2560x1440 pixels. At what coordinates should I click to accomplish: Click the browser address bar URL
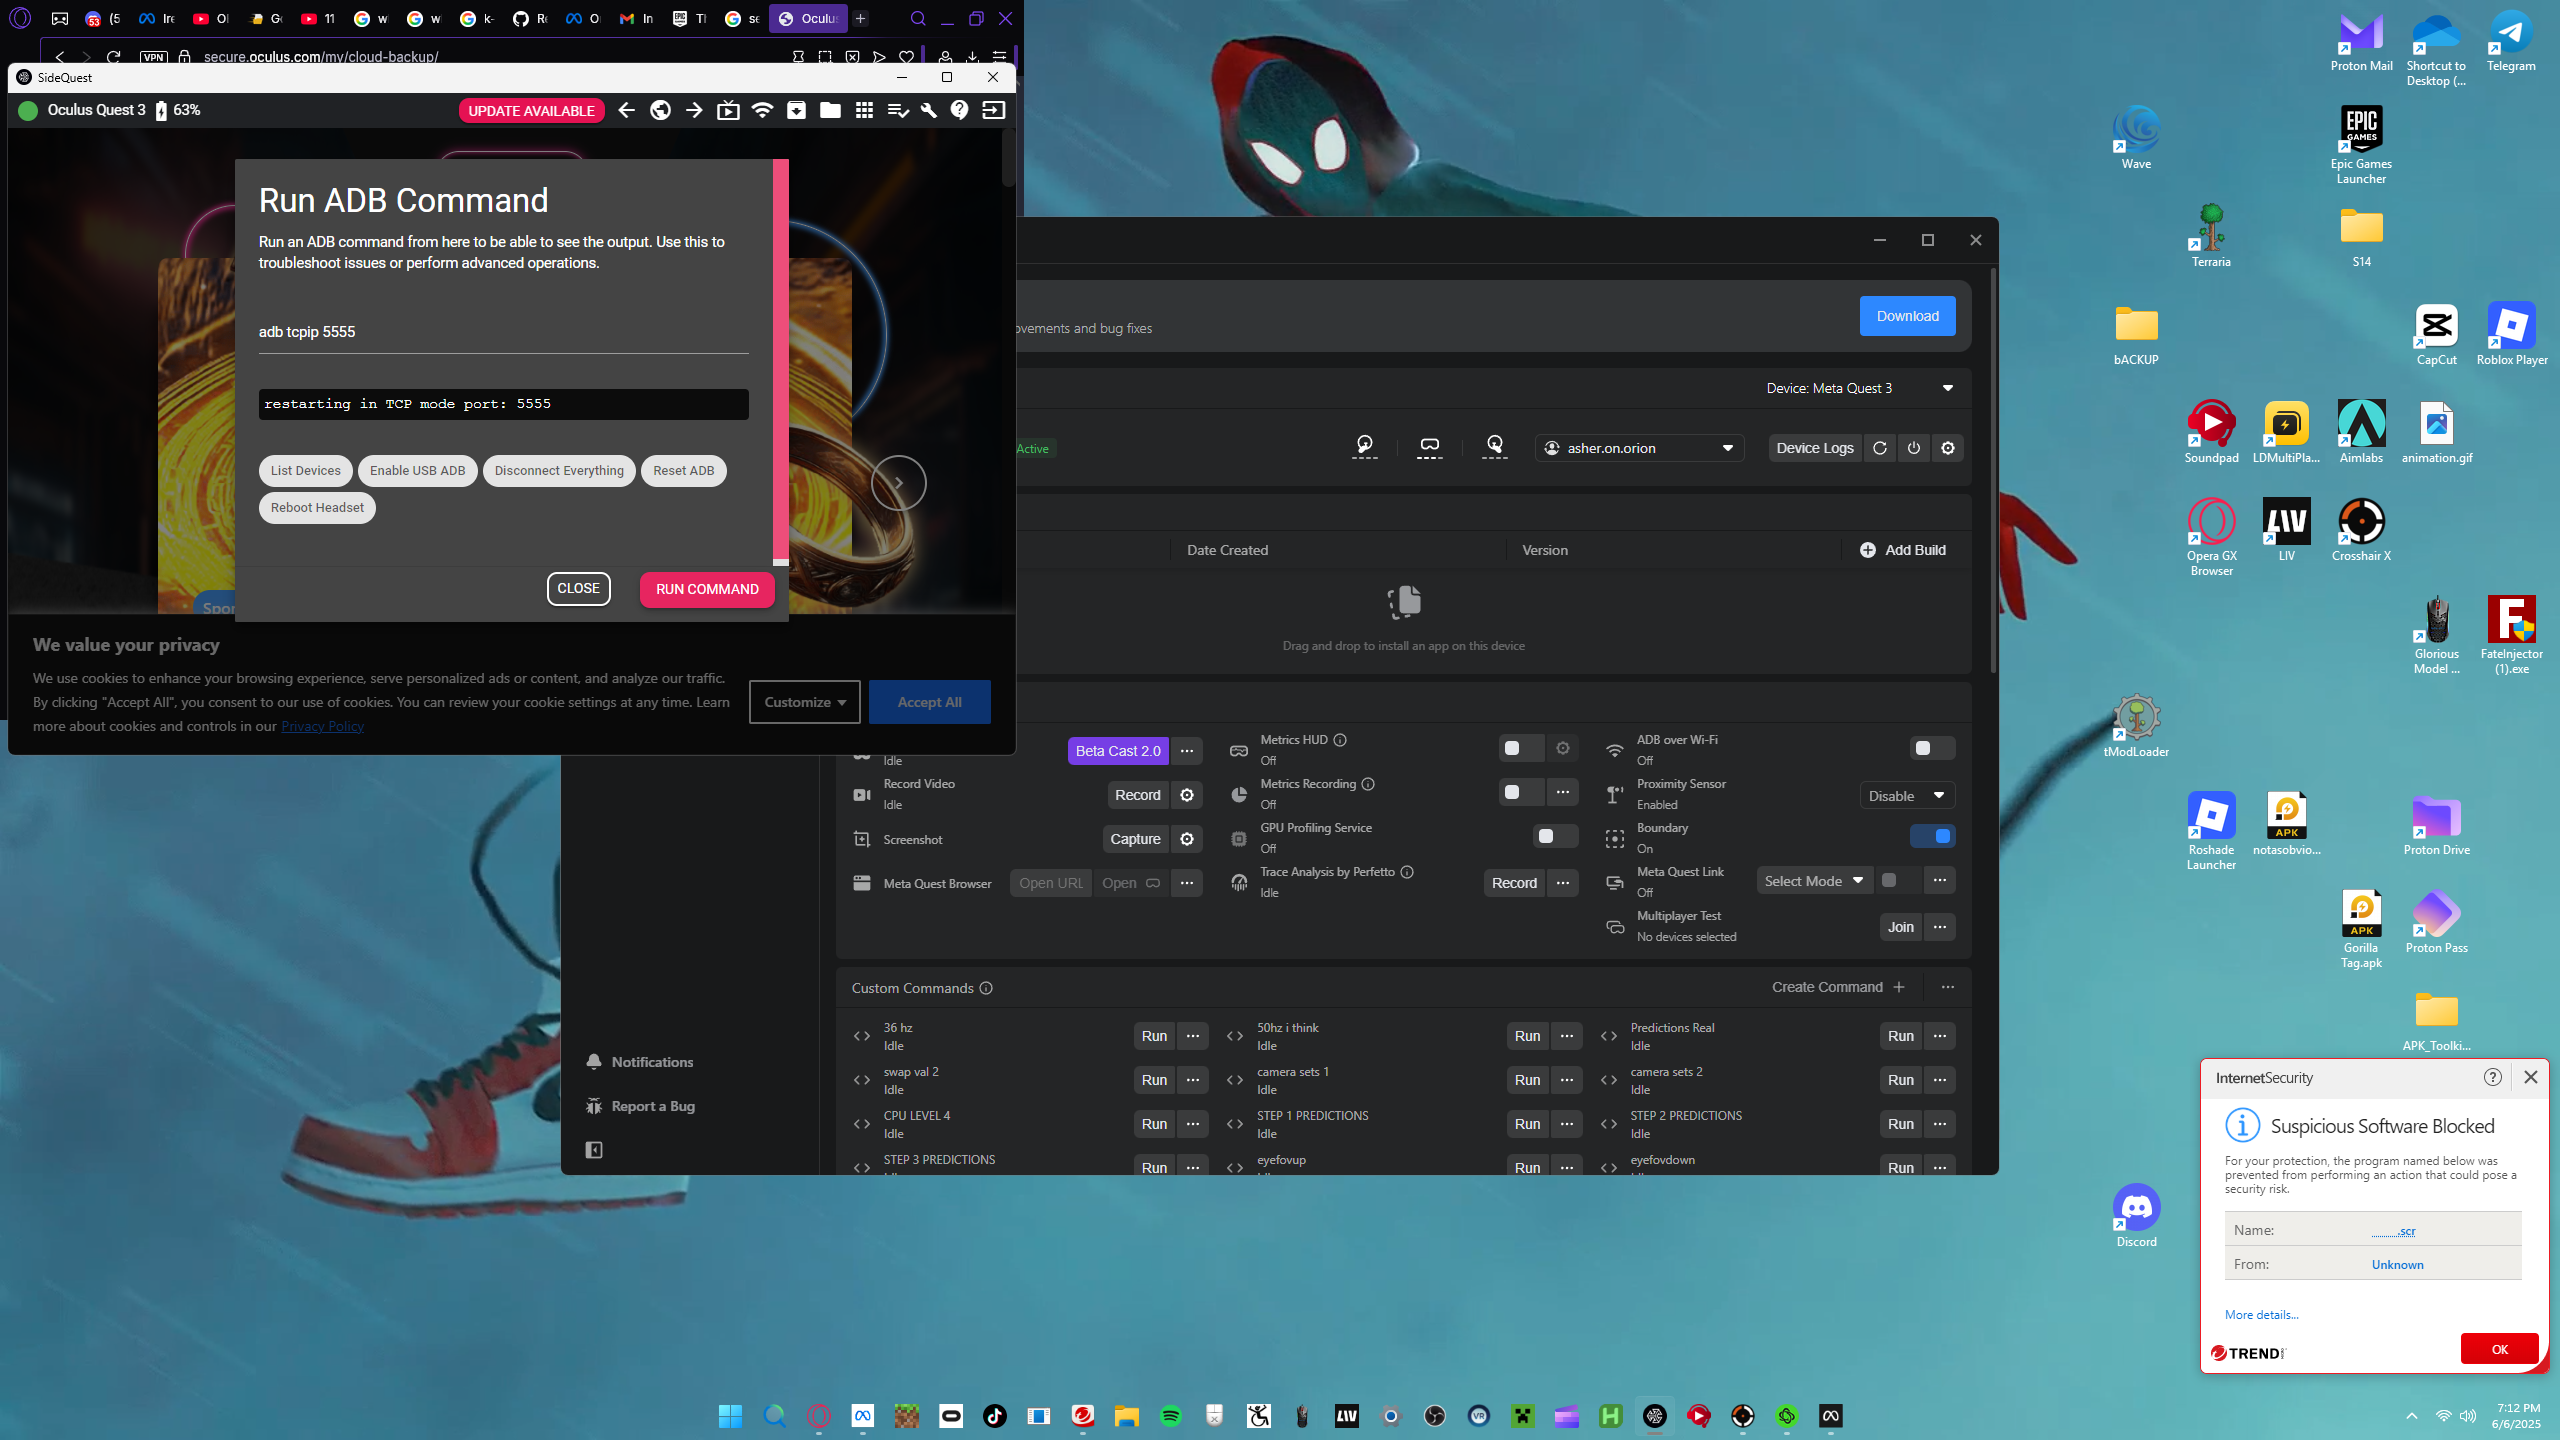tap(321, 57)
